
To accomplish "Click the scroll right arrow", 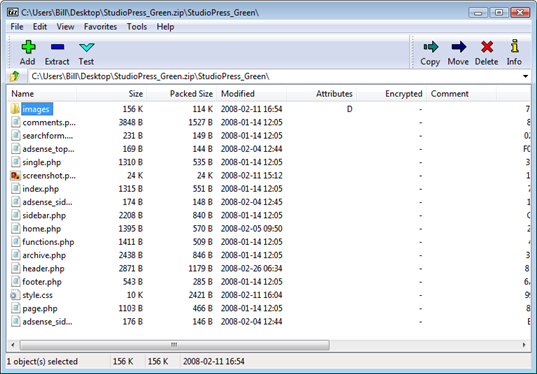I will (524, 345).
